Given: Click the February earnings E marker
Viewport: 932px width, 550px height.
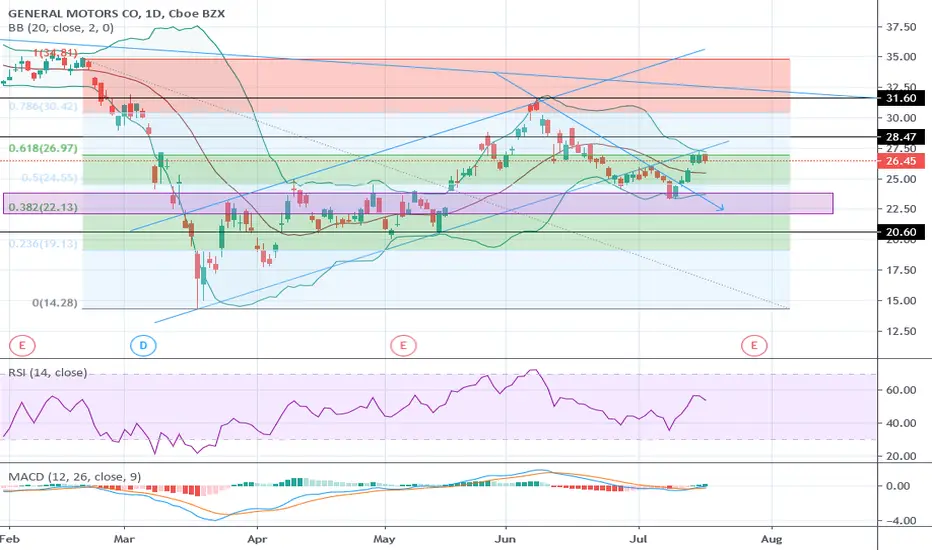Looking at the screenshot, I should point(22,345).
